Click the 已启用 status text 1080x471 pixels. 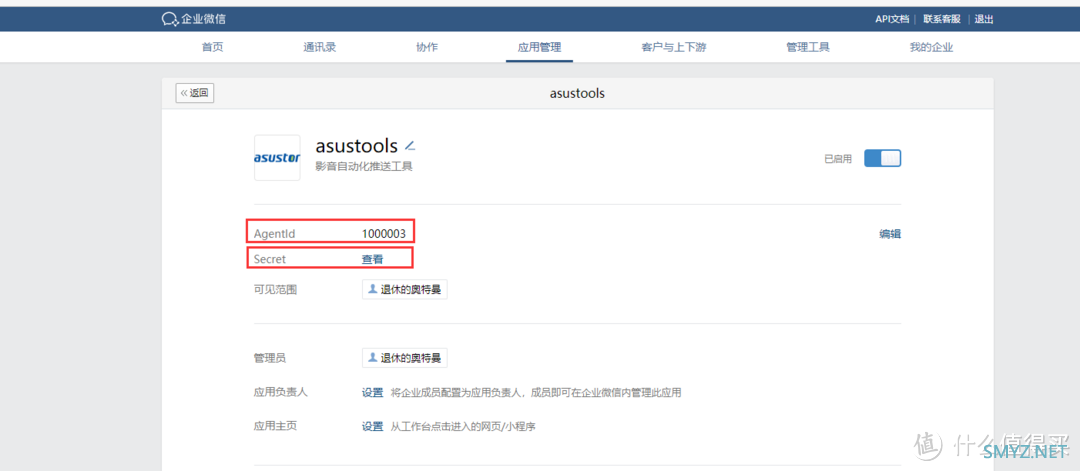click(x=838, y=158)
